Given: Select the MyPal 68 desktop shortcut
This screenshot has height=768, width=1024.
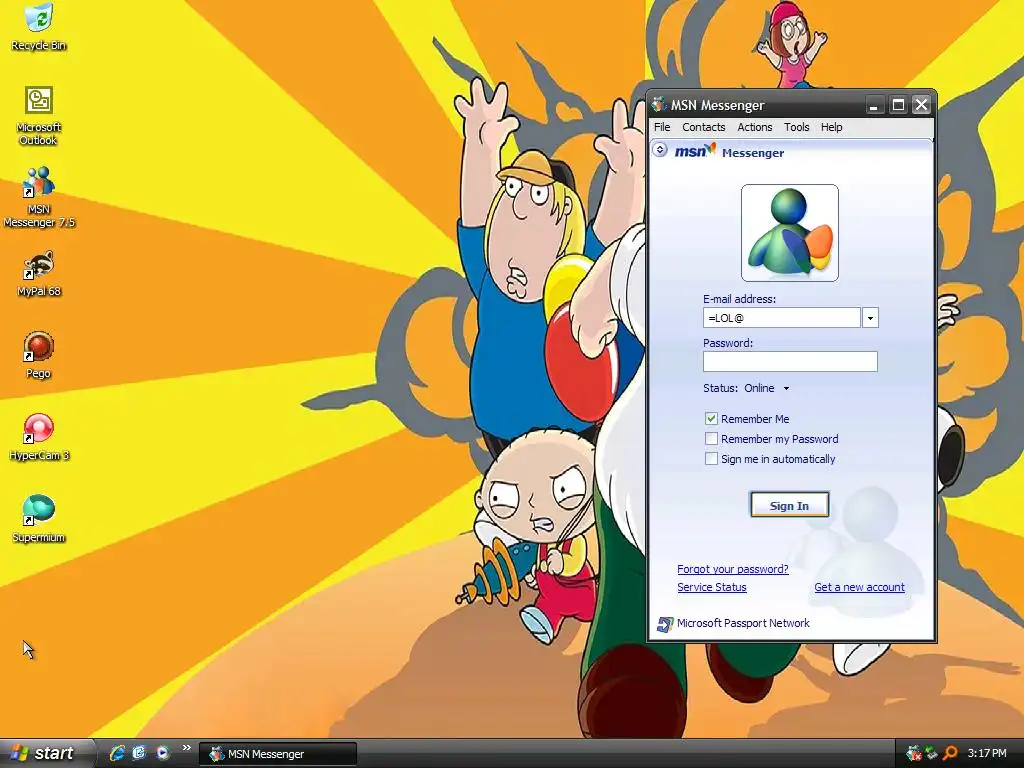Looking at the screenshot, I should click(39, 274).
